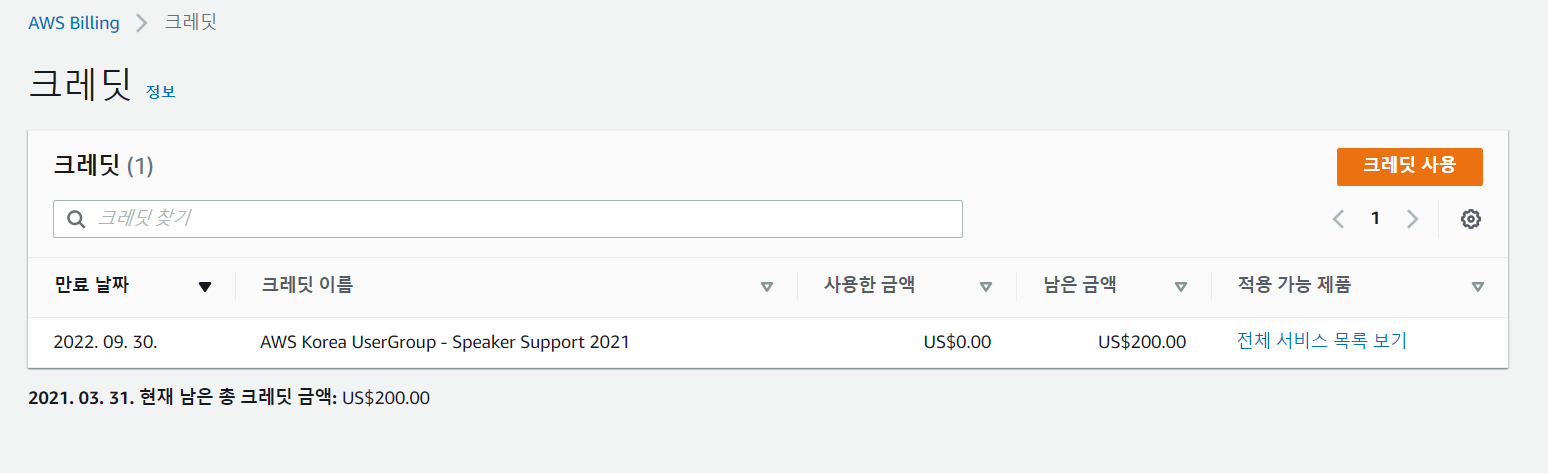Click the US$0.00 used amount cell
1548x473 pixels.
[957, 342]
